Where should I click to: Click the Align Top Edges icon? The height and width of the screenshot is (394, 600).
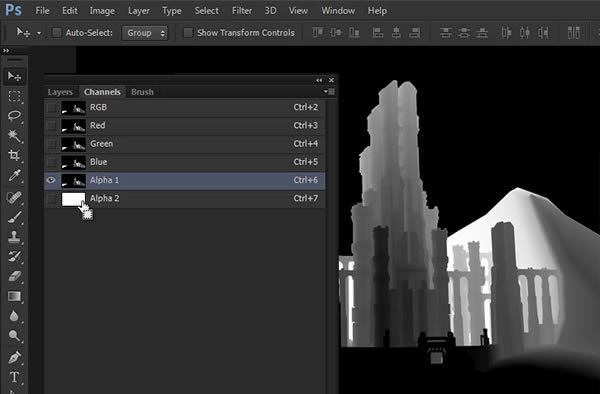point(317,33)
